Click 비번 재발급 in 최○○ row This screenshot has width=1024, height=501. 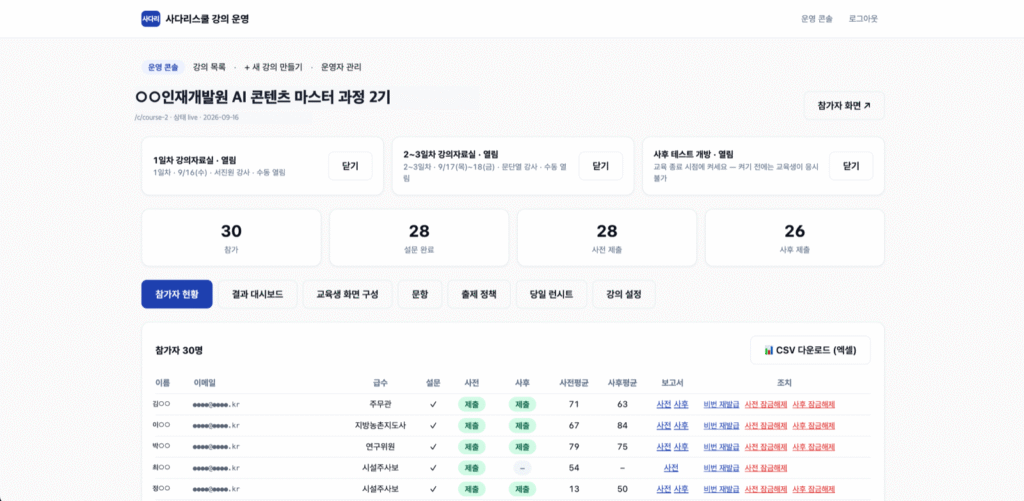[x=721, y=468]
